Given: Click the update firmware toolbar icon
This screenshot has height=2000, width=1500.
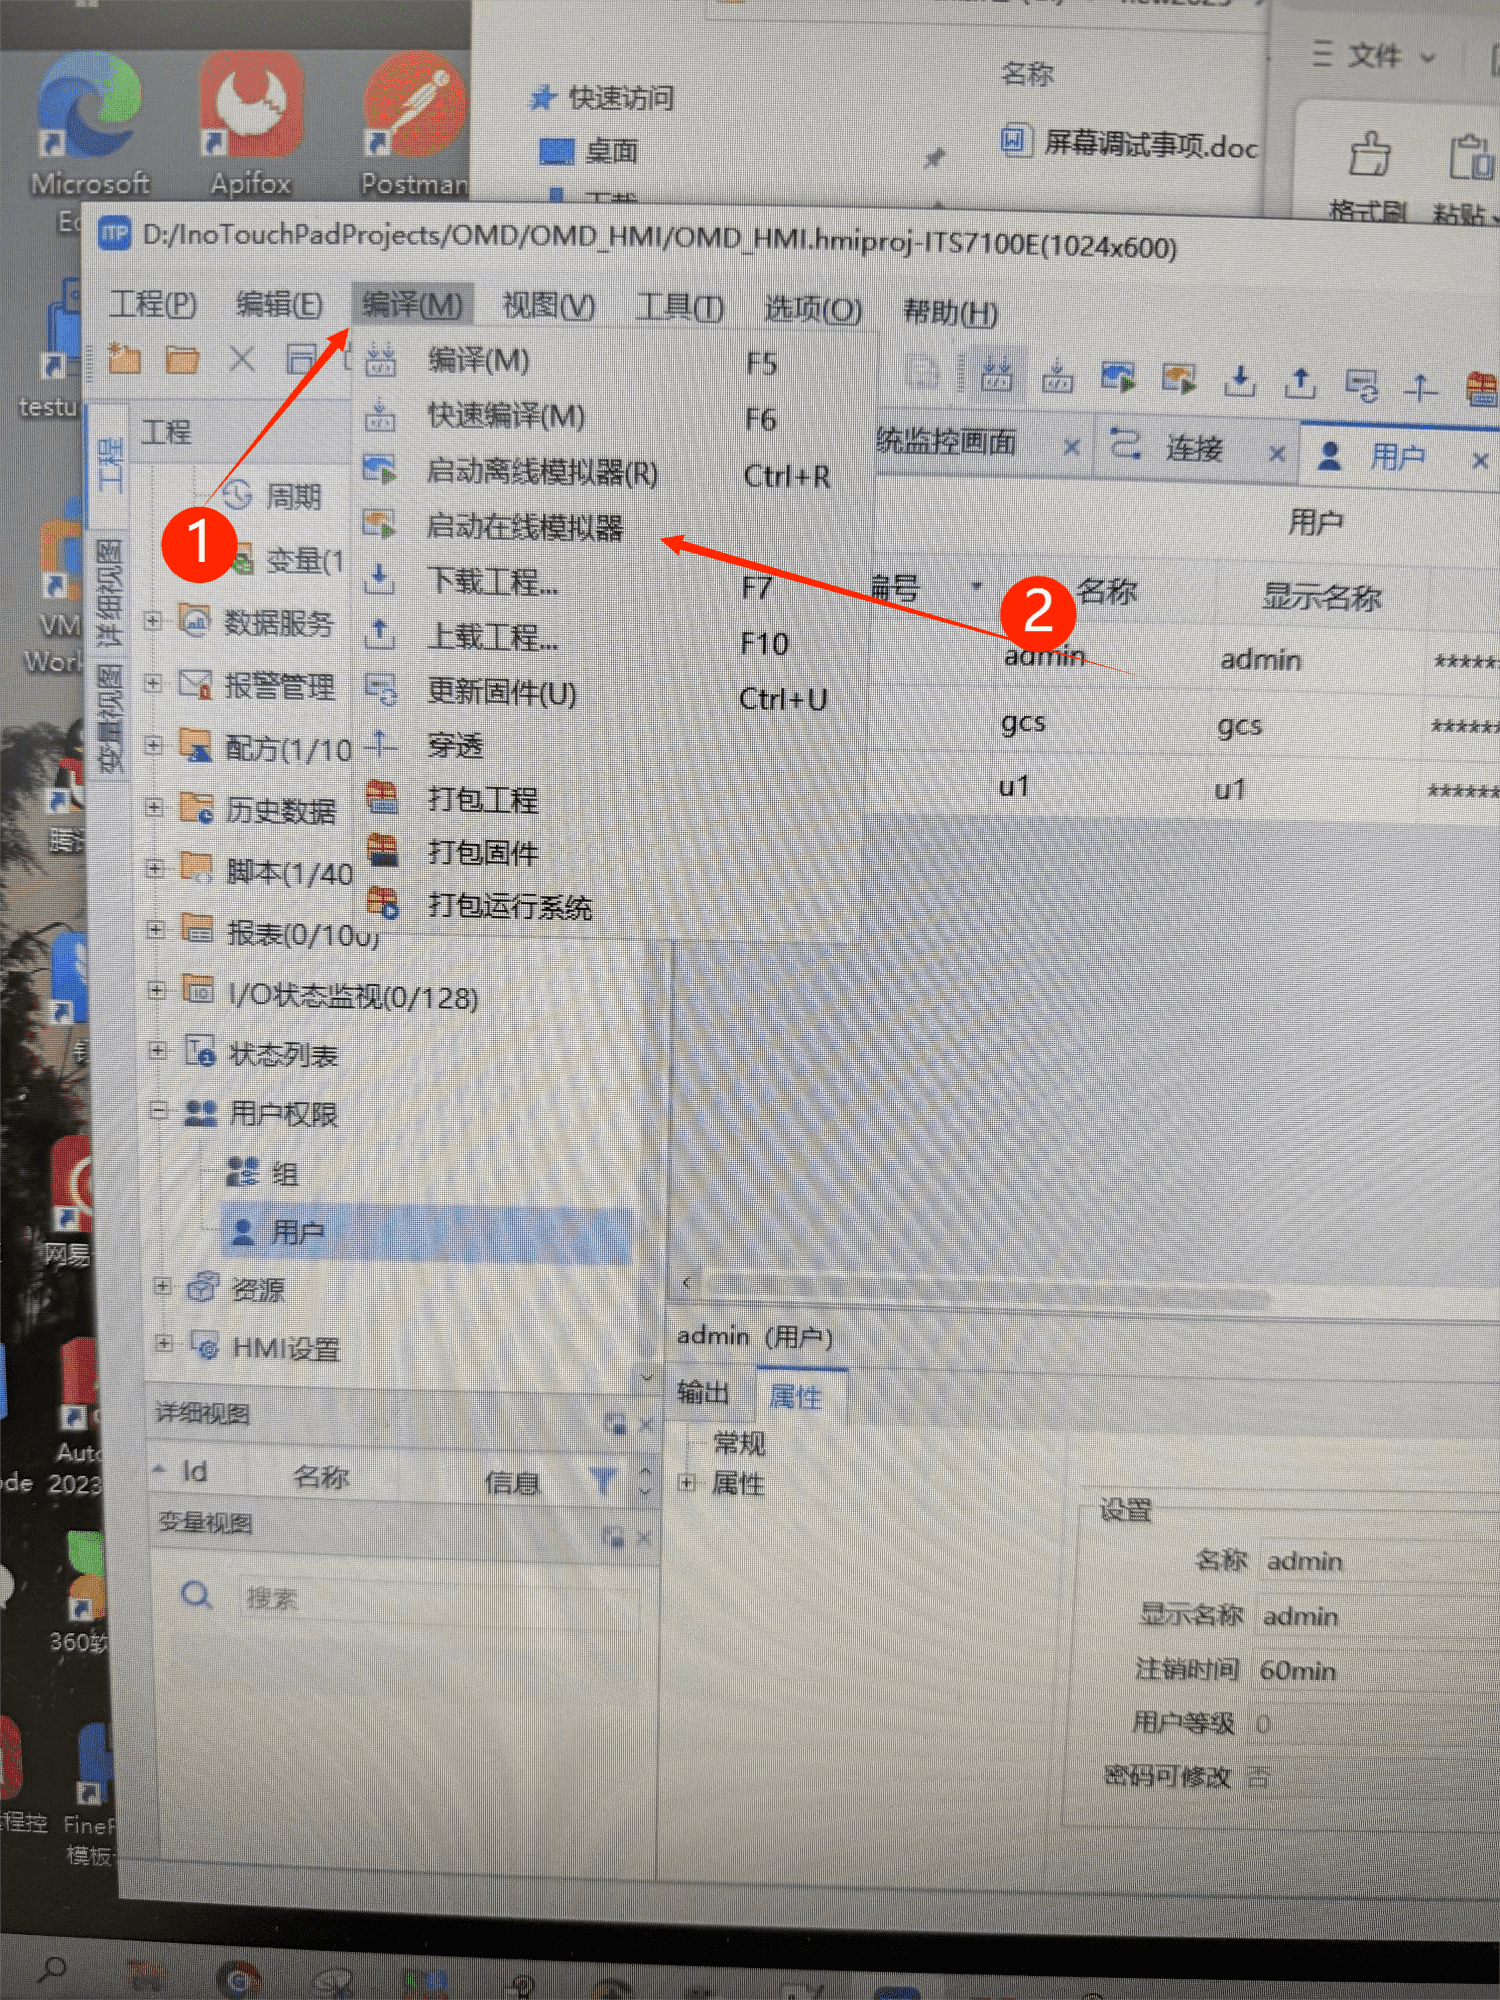Looking at the screenshot, I should (x=1361, y=384).
